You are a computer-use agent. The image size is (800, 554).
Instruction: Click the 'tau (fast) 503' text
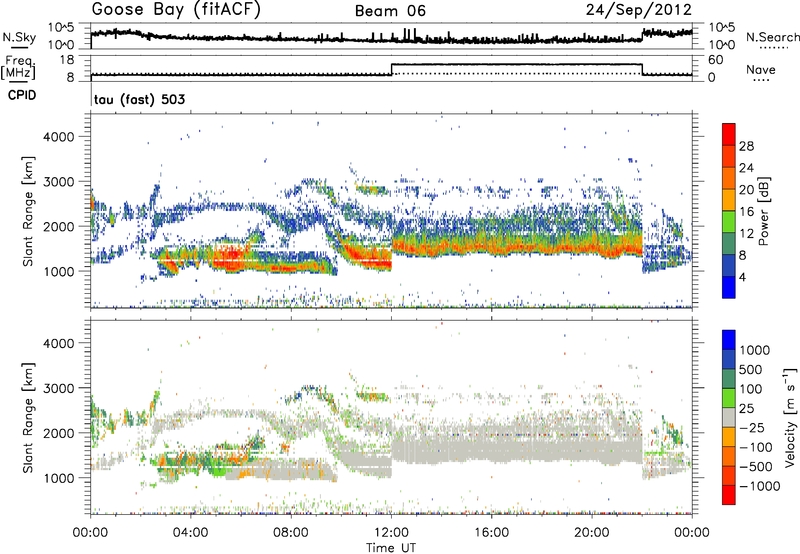tap(139, 99)
